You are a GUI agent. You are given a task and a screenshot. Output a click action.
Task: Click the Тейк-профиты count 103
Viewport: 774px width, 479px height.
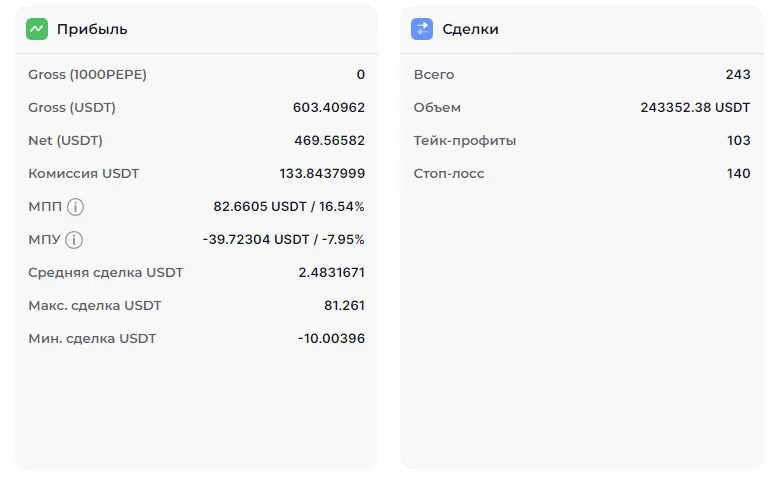pos(738,140)
